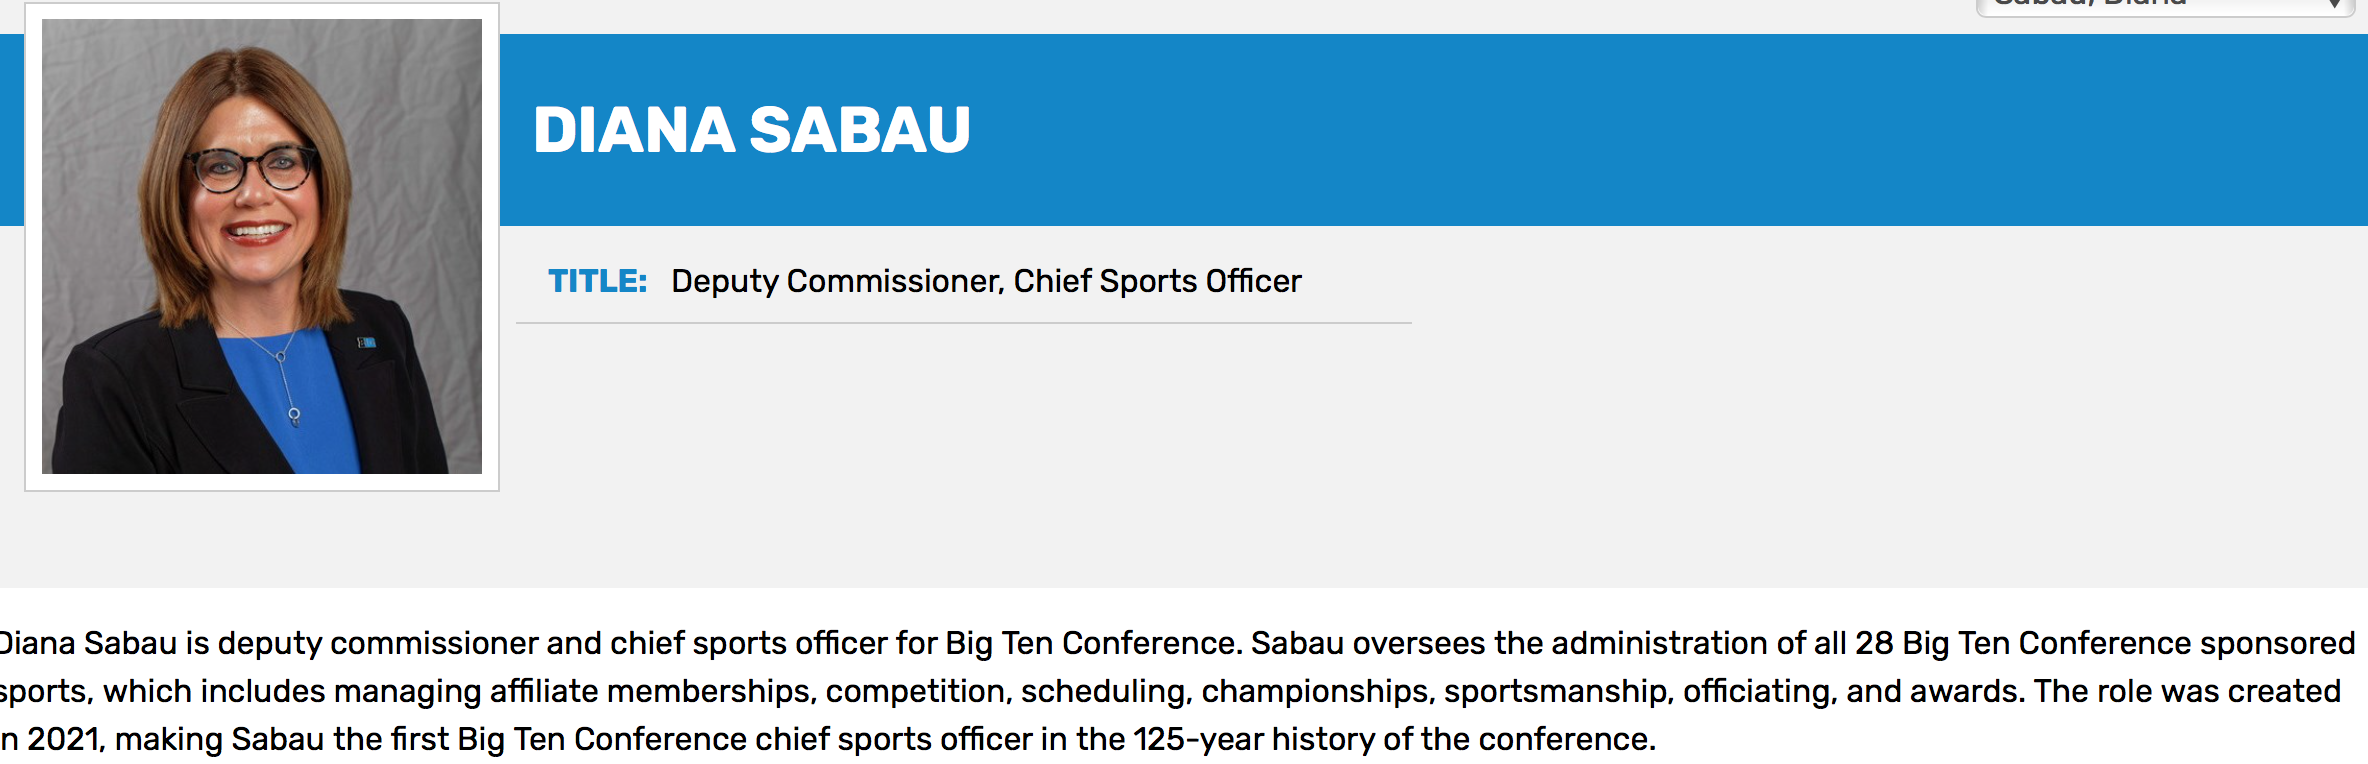Click the blue TITLE: label
Image resolution: width=2368 pixels, height=764 pixels.
coord(597,281)
